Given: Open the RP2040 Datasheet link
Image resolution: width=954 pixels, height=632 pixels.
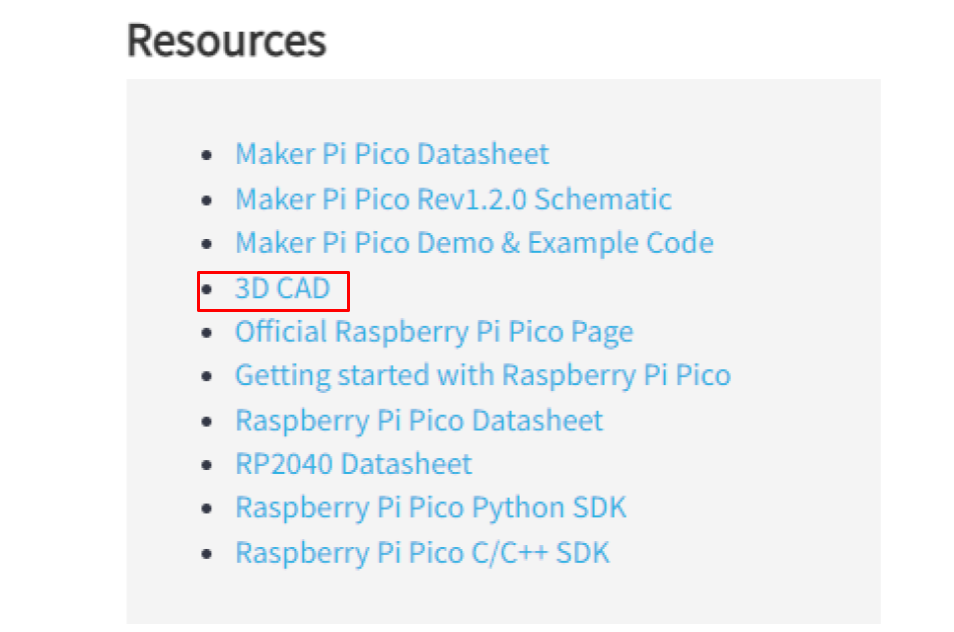Looking at the screenshot, I should 353,464.
